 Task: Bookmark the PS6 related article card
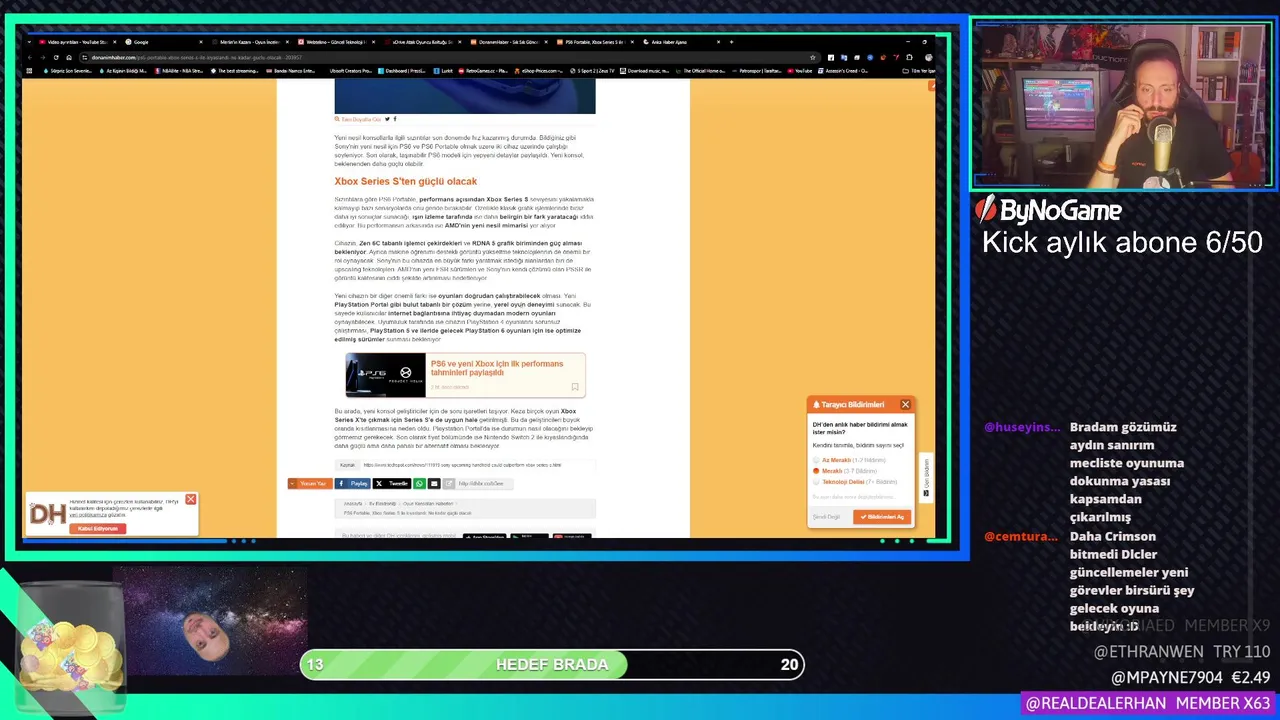575,387
